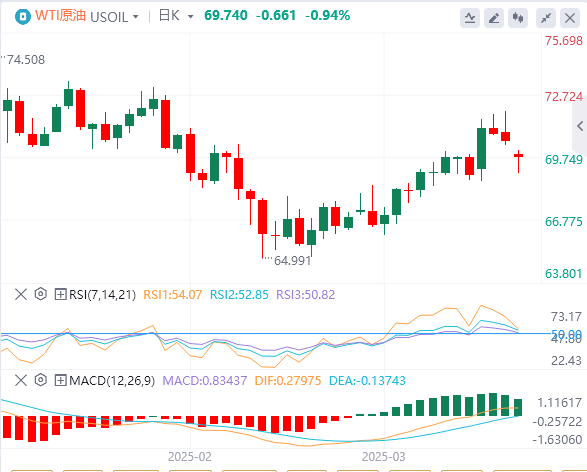Close the chart with the X icon
Screen dimensions: 587x472
click(570, 18)
